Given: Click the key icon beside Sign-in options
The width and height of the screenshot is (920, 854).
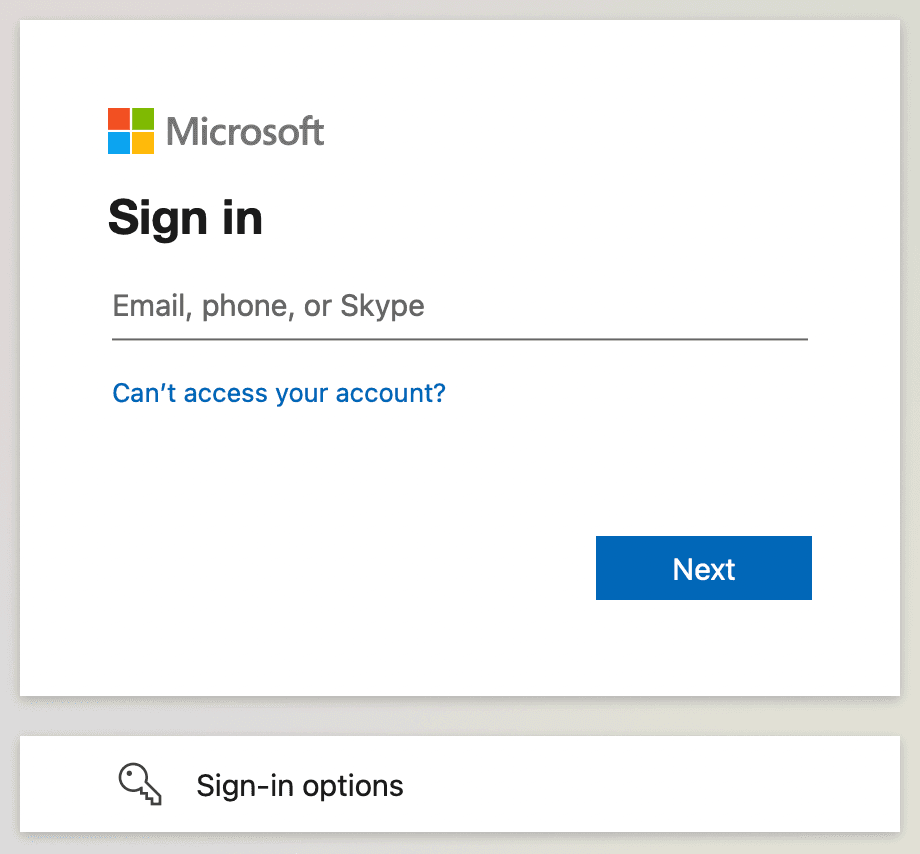Looking at the screenshot, I should pos(140,785).
